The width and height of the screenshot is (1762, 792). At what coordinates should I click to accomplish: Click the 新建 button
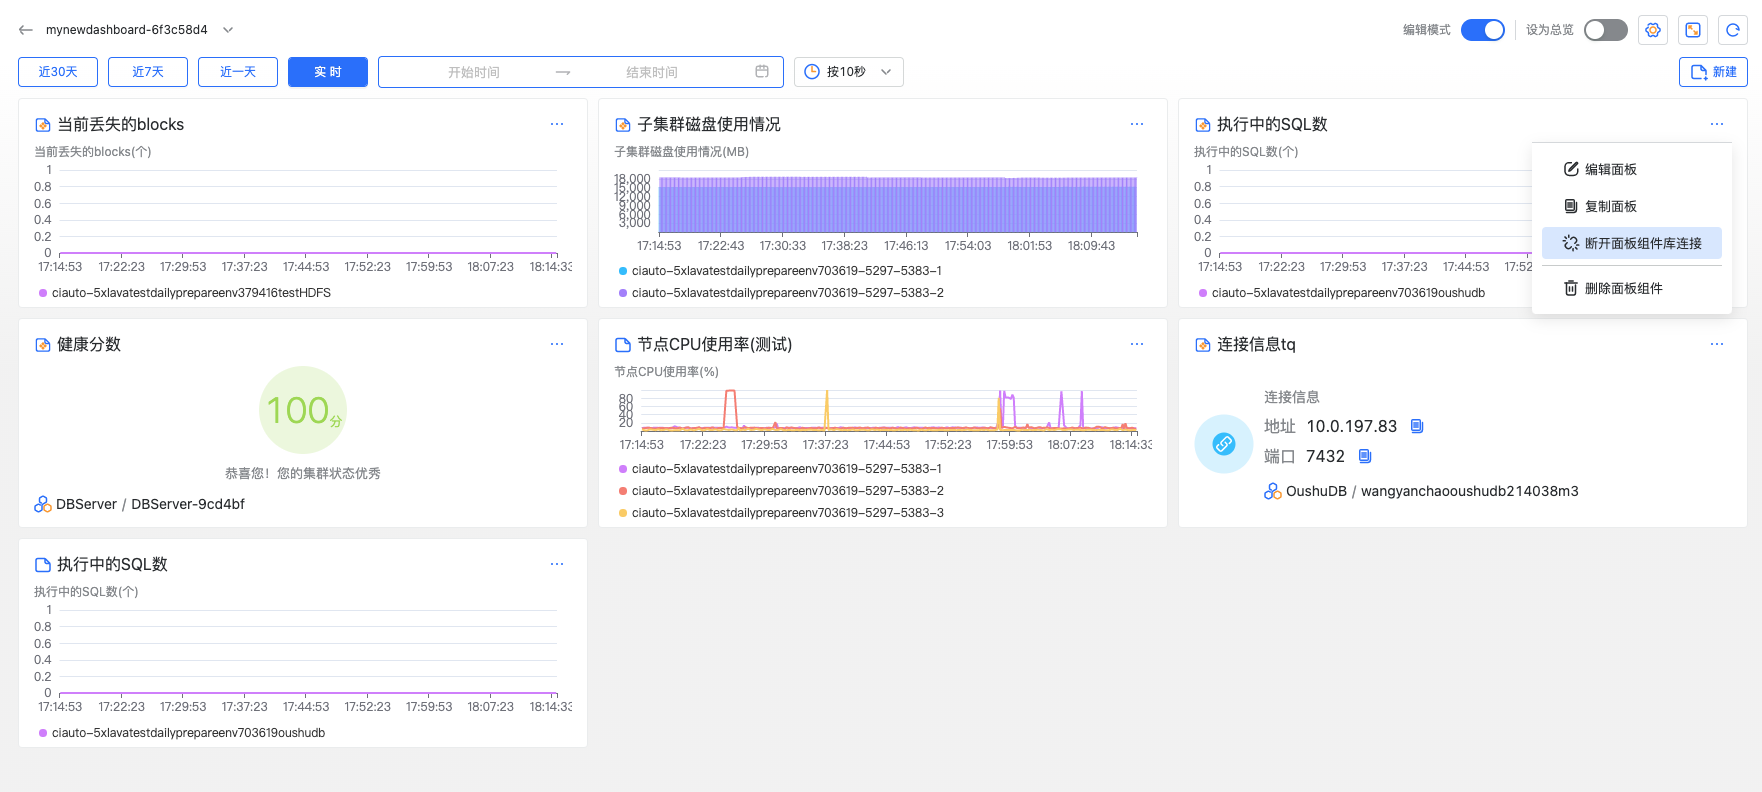[x=1713, y=72]
